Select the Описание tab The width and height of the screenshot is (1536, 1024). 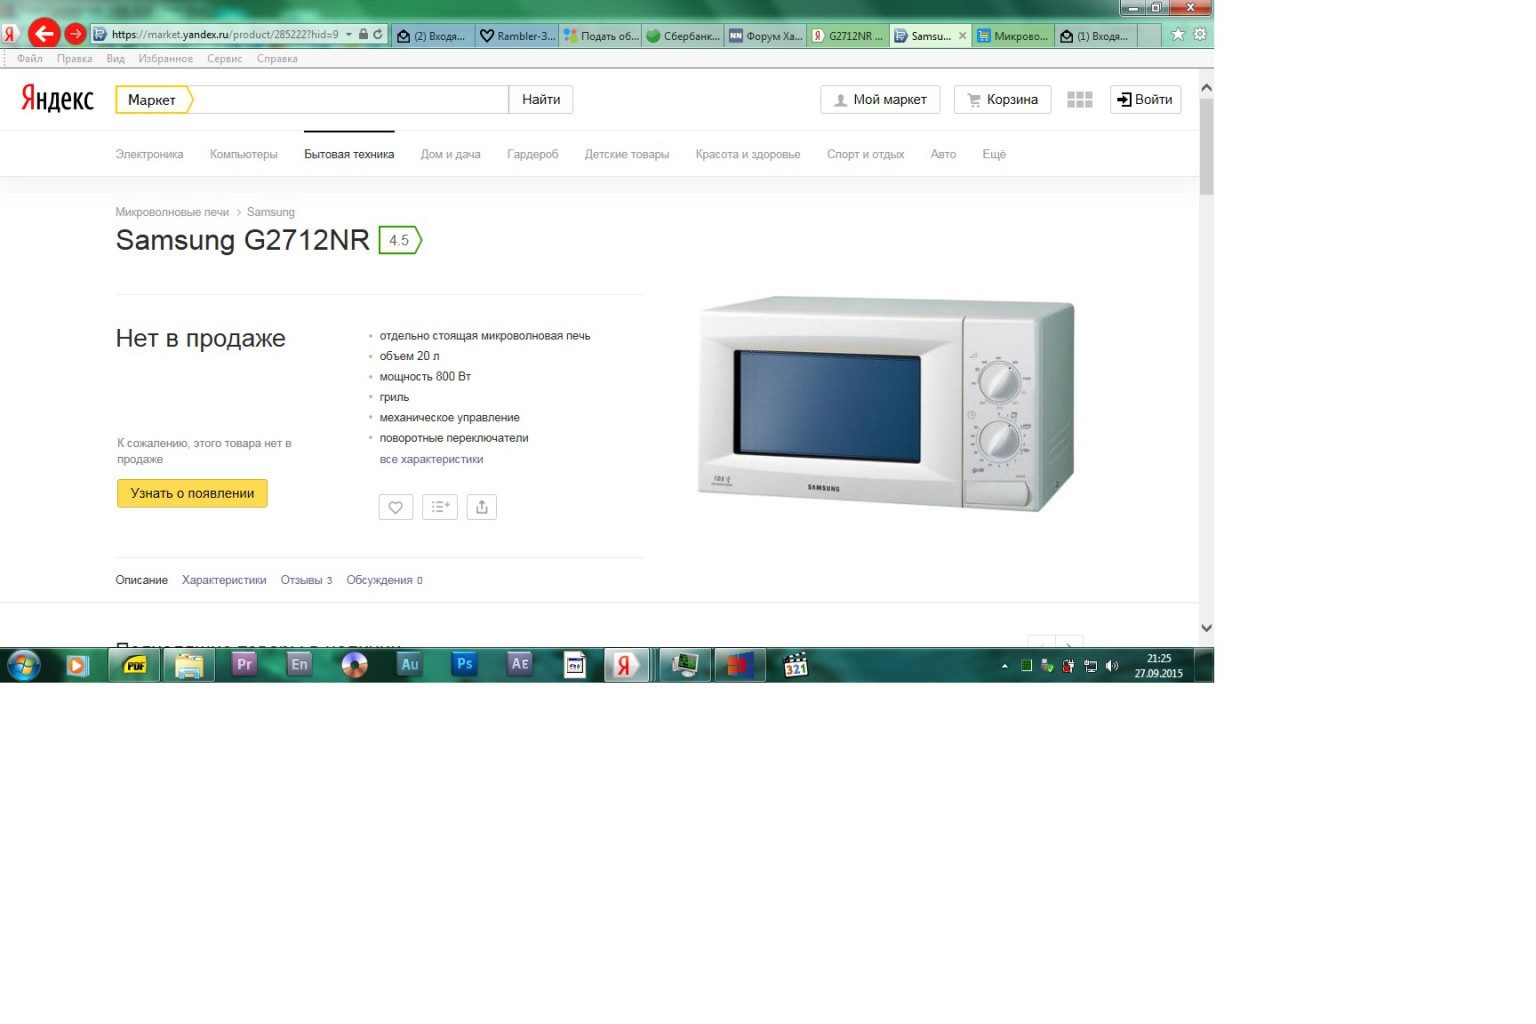(x=141, y=580)
